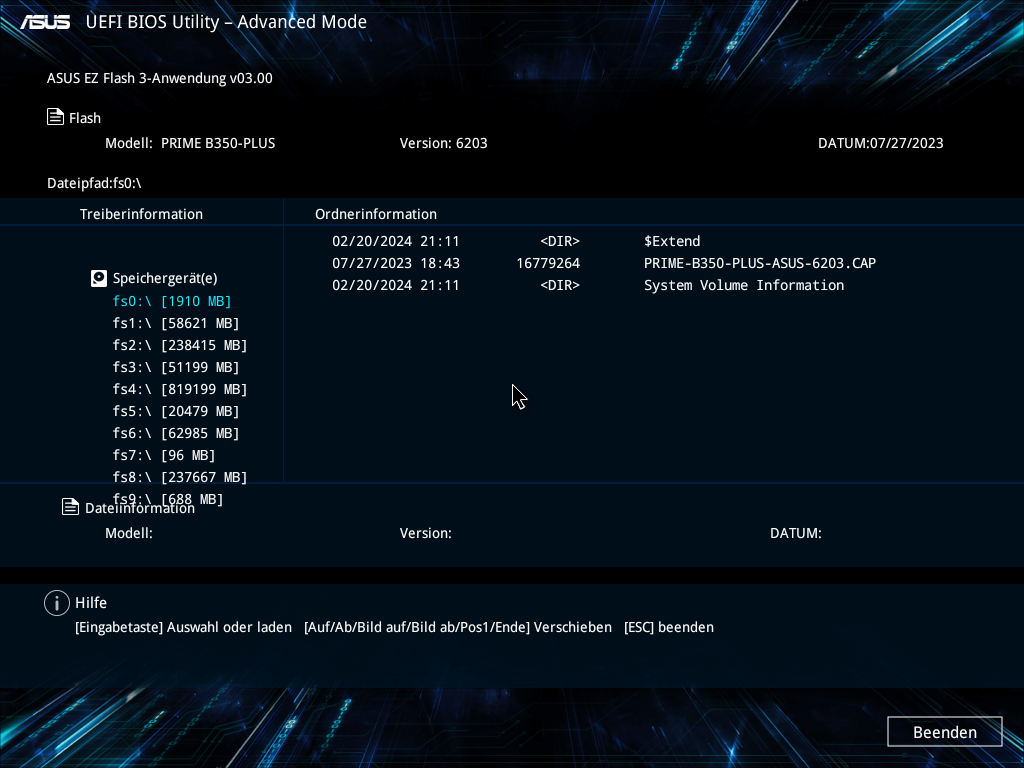Click the Dateiinformation document icon
The image size is (1024, 768).
pyautogui.click(x=71, y=507)
